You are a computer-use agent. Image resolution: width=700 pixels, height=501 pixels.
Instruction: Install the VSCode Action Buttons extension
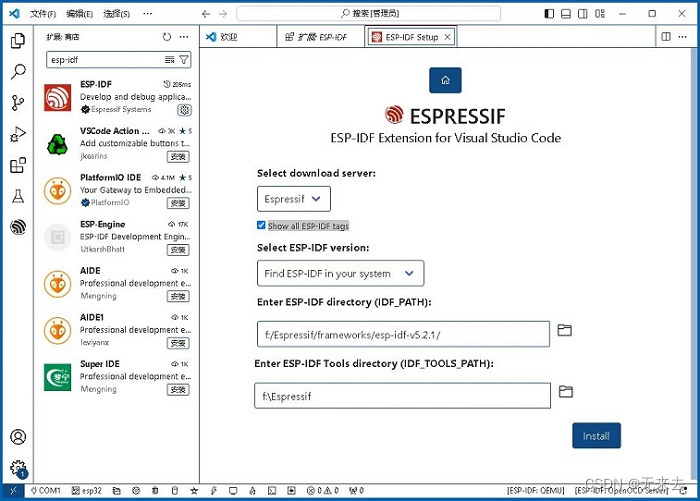coord(178,157)
